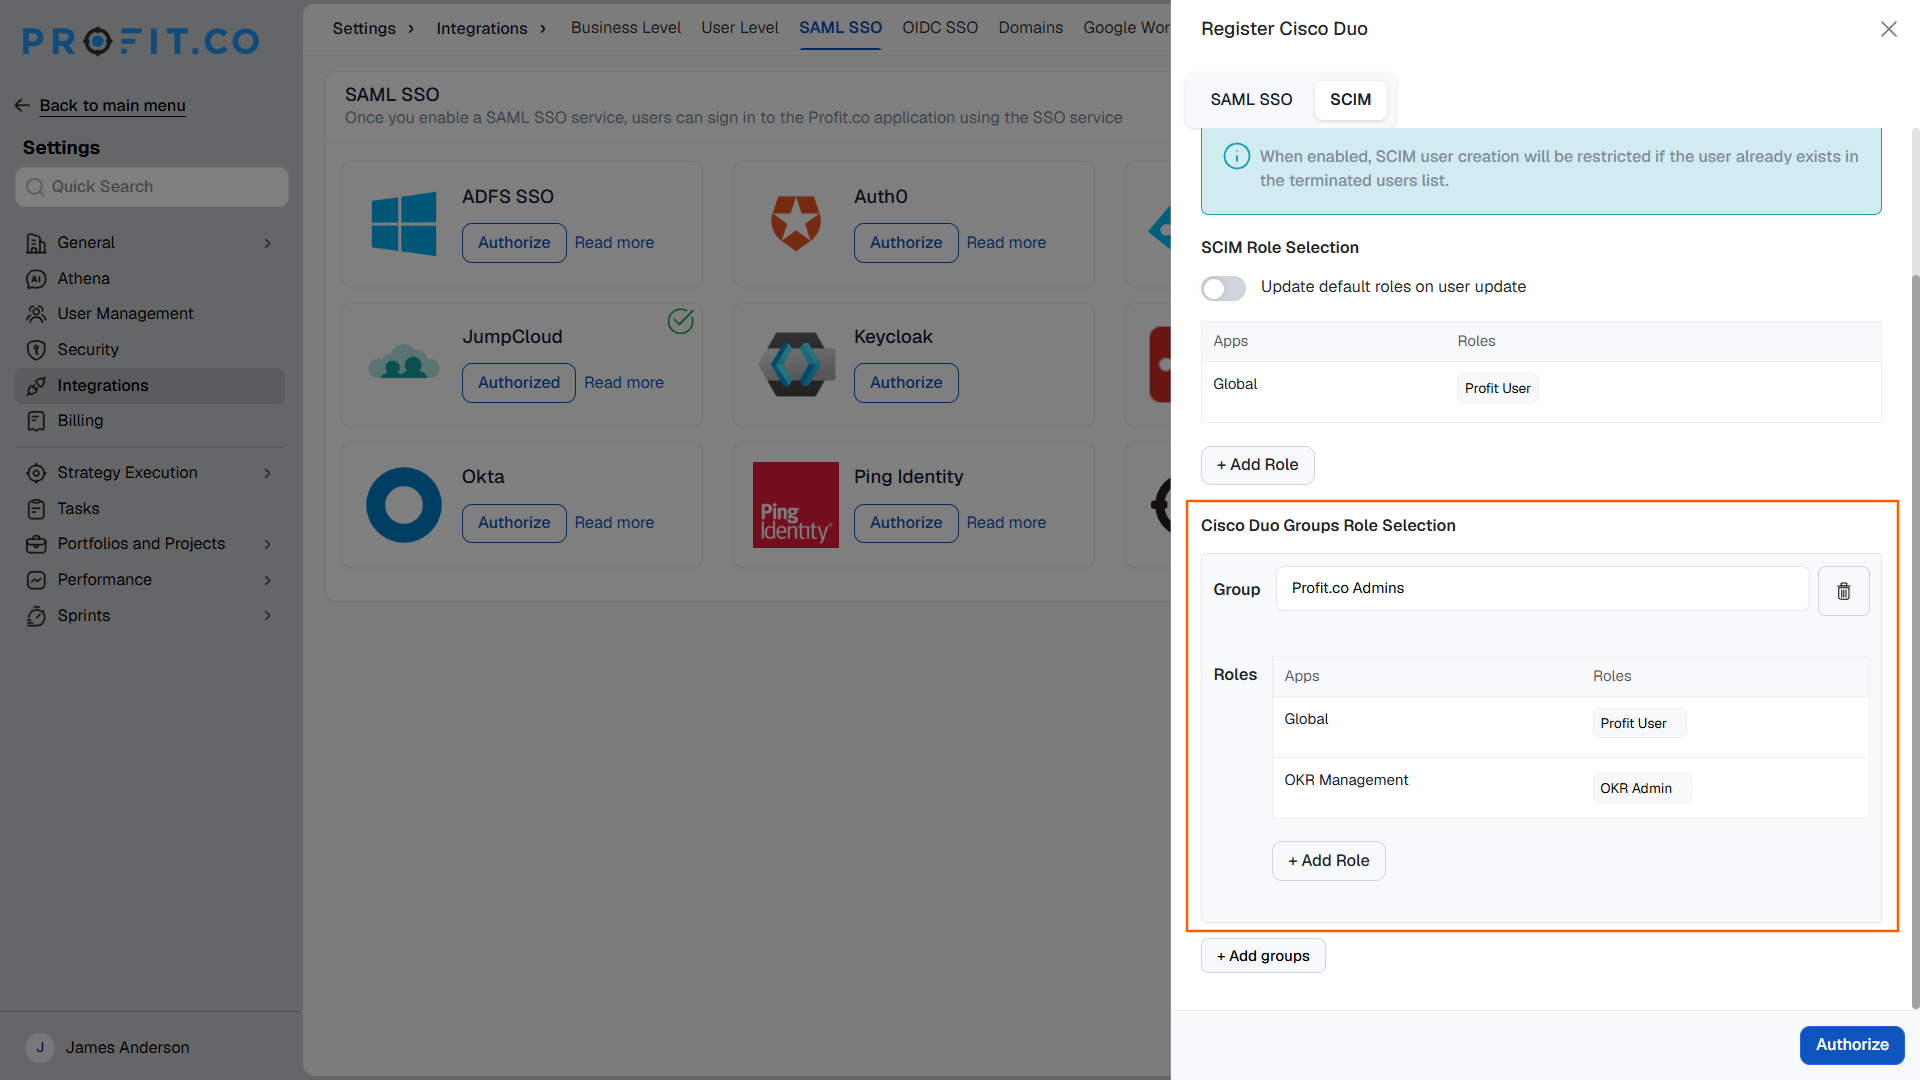Click the back arrow to main menu
This screenshot has width=1920, height=1080.
click(22, 105)
